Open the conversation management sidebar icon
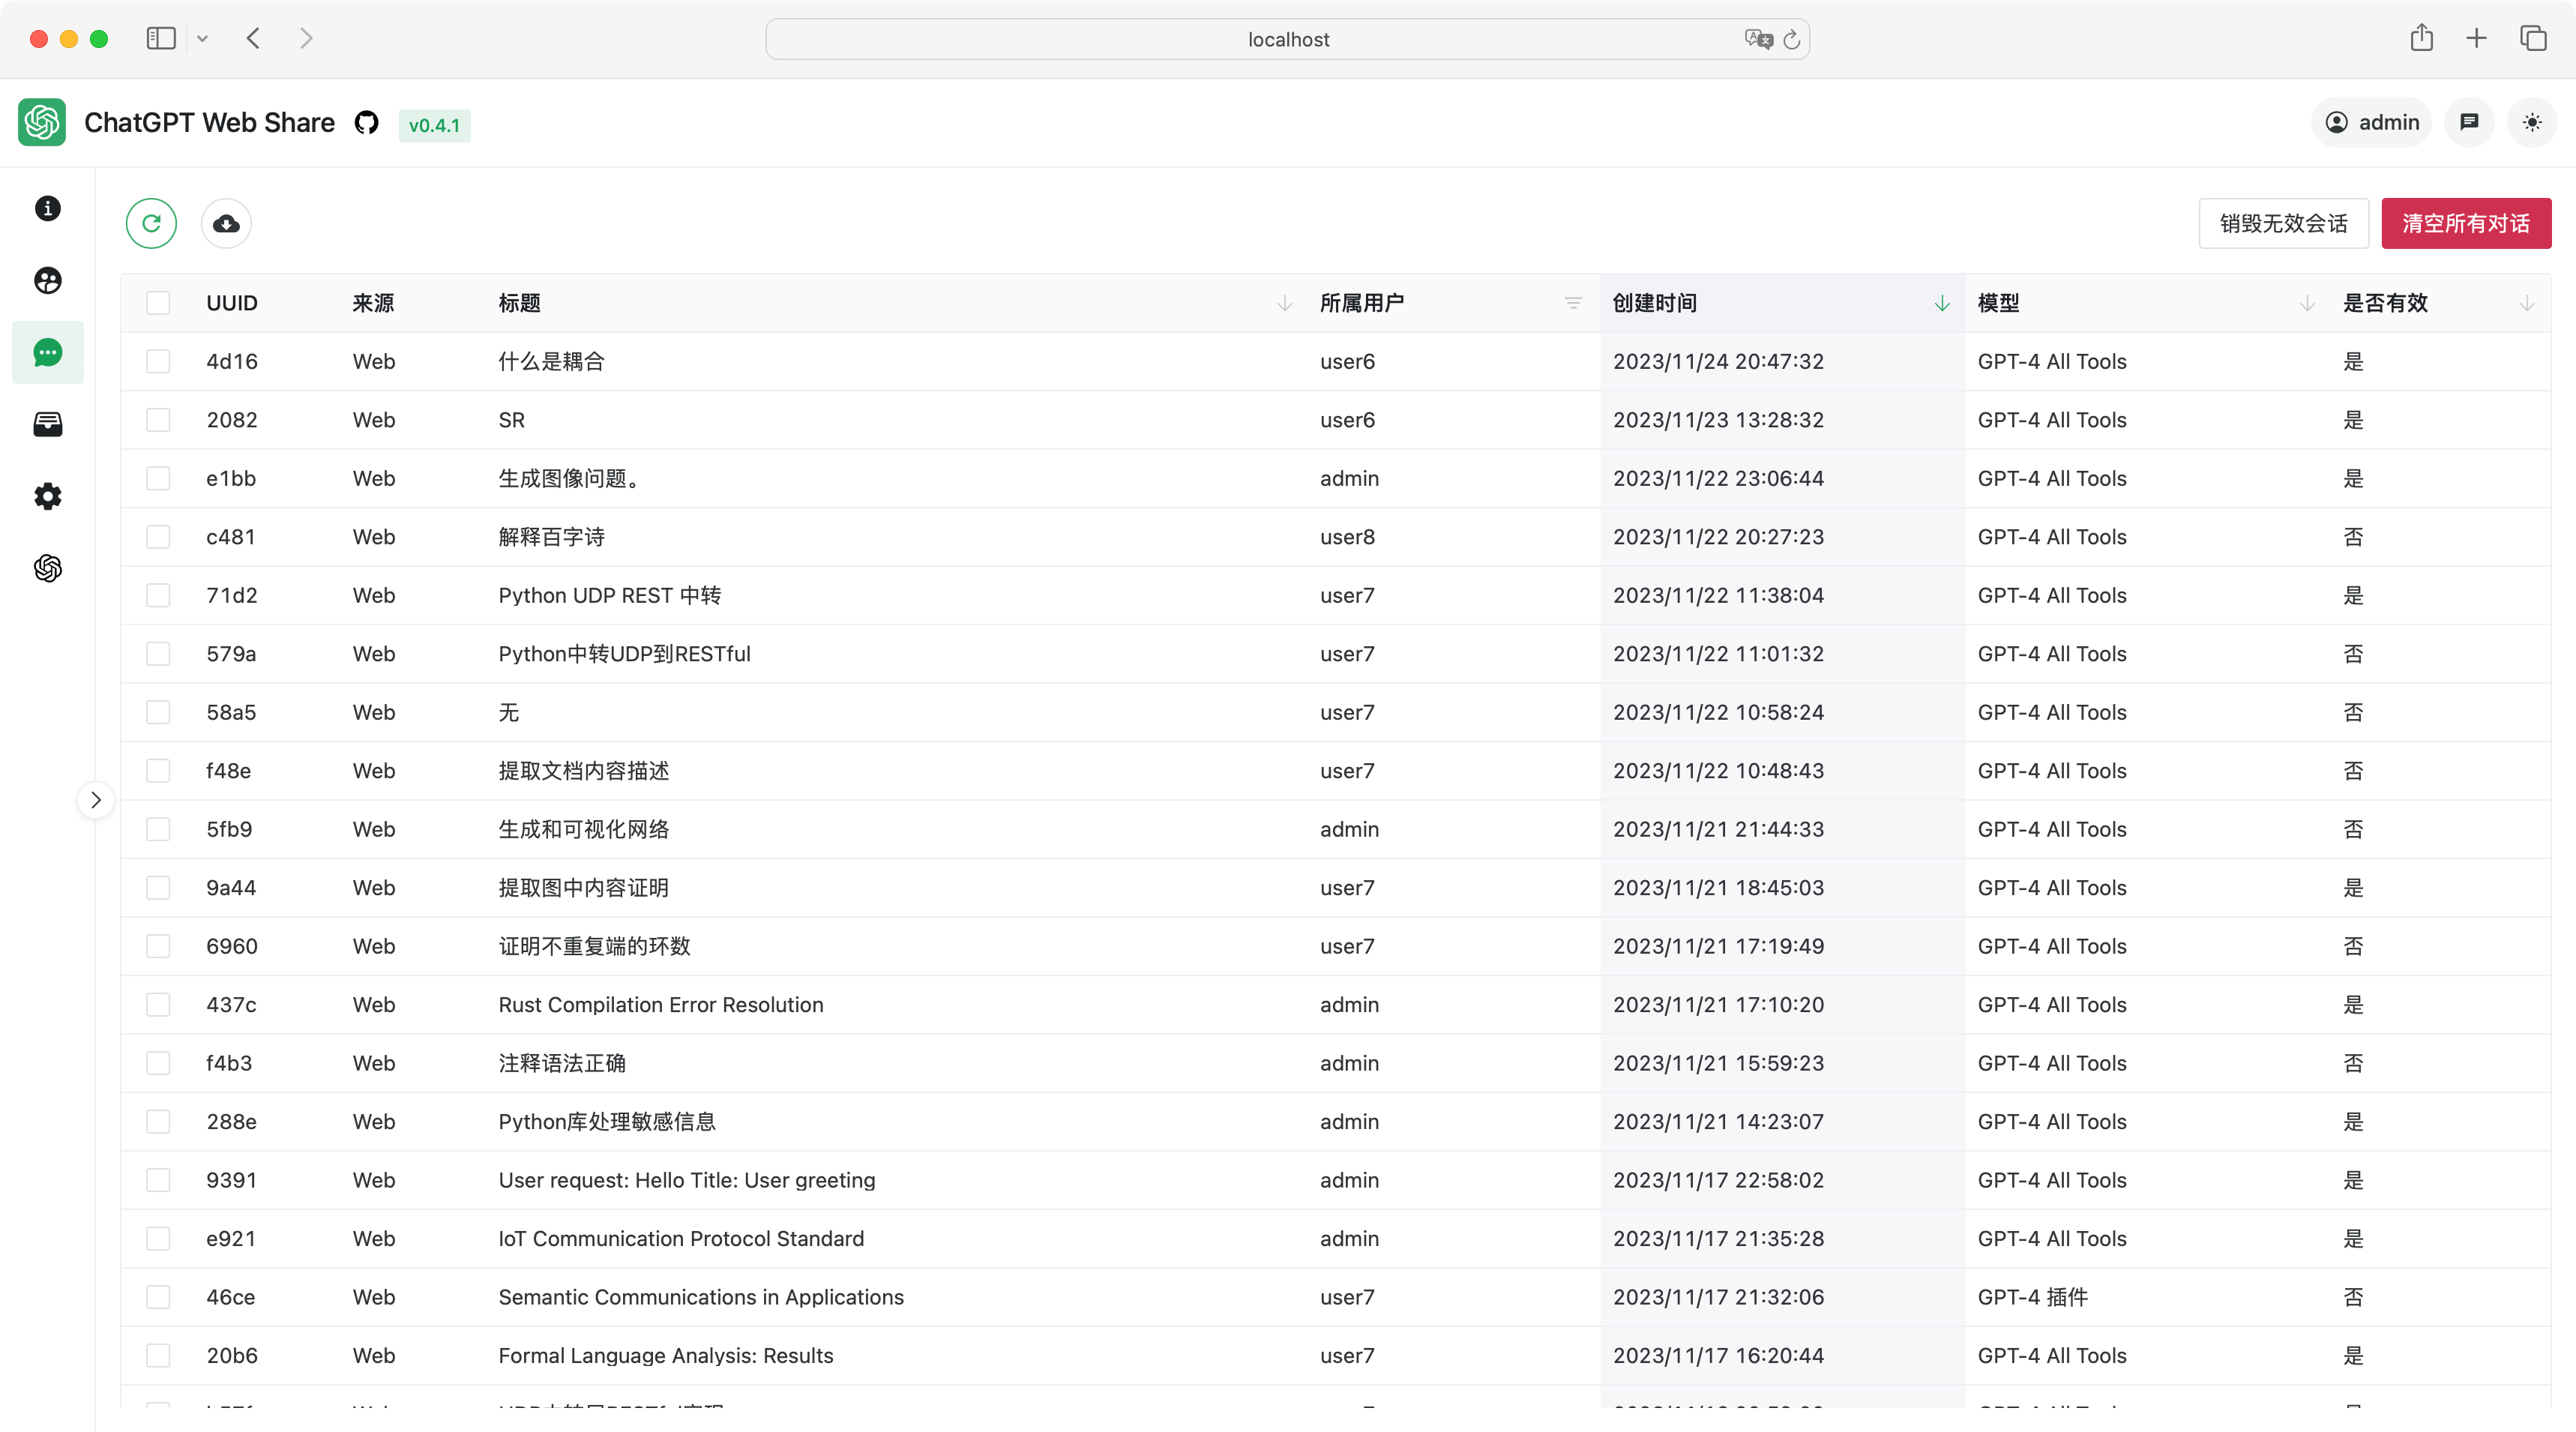2576x1432 pixels. (x=48, y=352)
